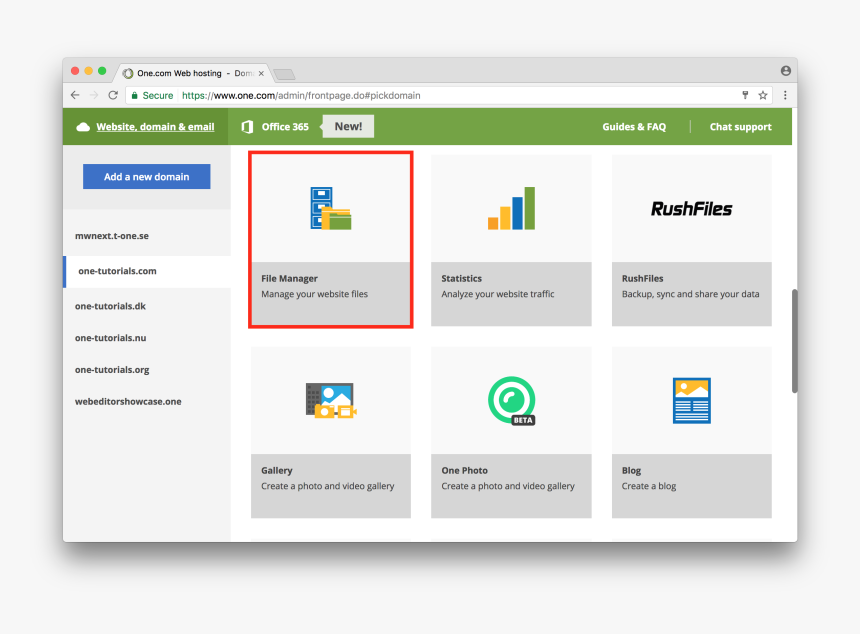
Task: Open Chat support
Action: coord(740,127)
